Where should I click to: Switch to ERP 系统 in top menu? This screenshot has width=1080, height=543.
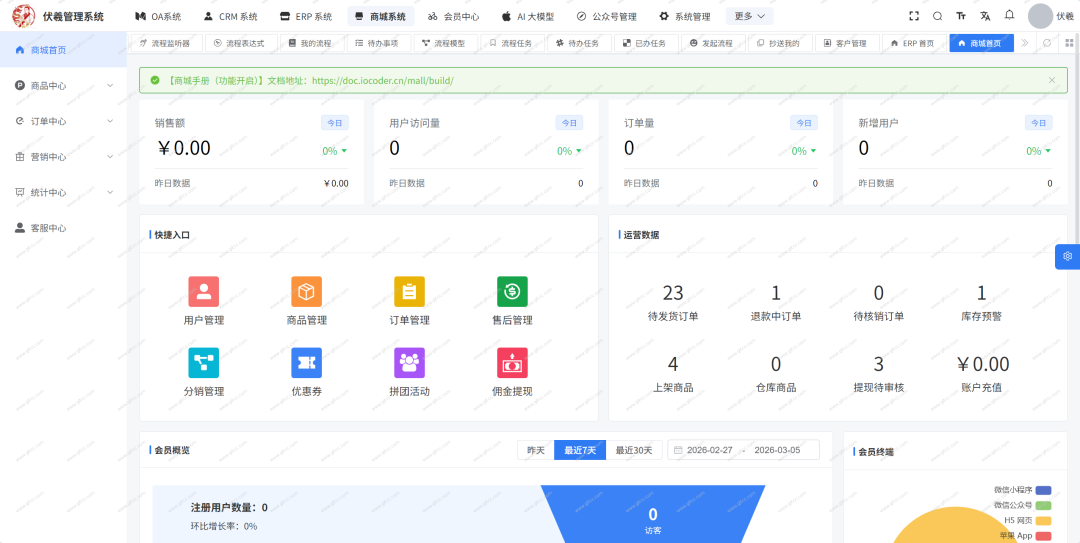pos(307,16)
